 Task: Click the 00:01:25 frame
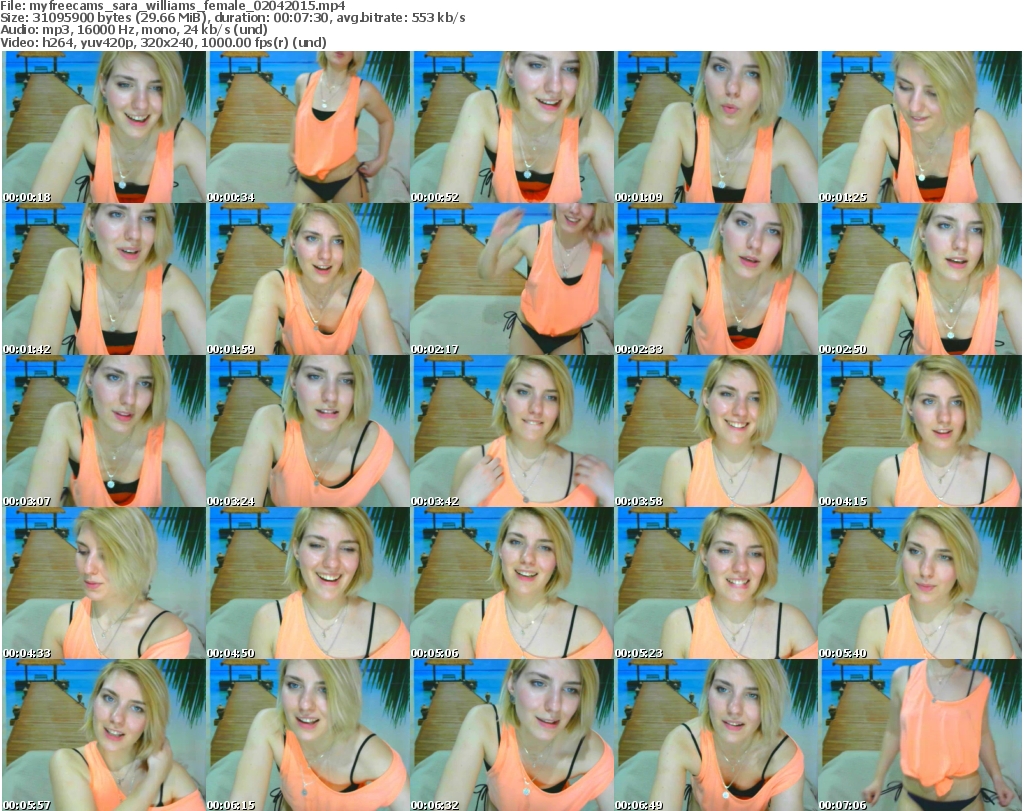(x=920, y=127)
